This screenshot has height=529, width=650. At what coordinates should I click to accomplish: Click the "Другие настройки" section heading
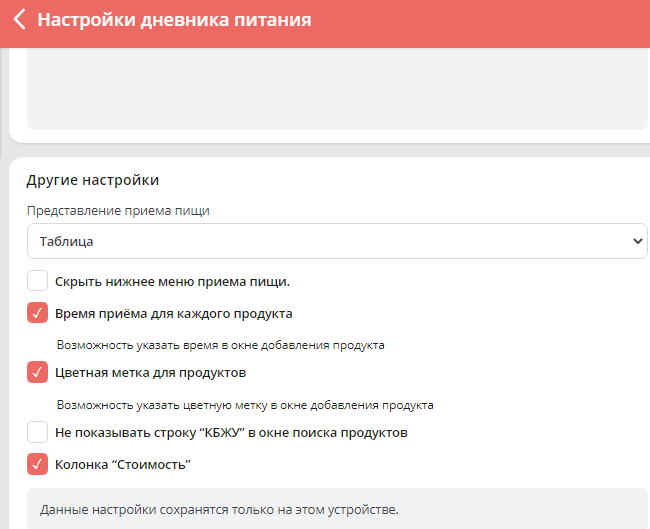point(93,180)
